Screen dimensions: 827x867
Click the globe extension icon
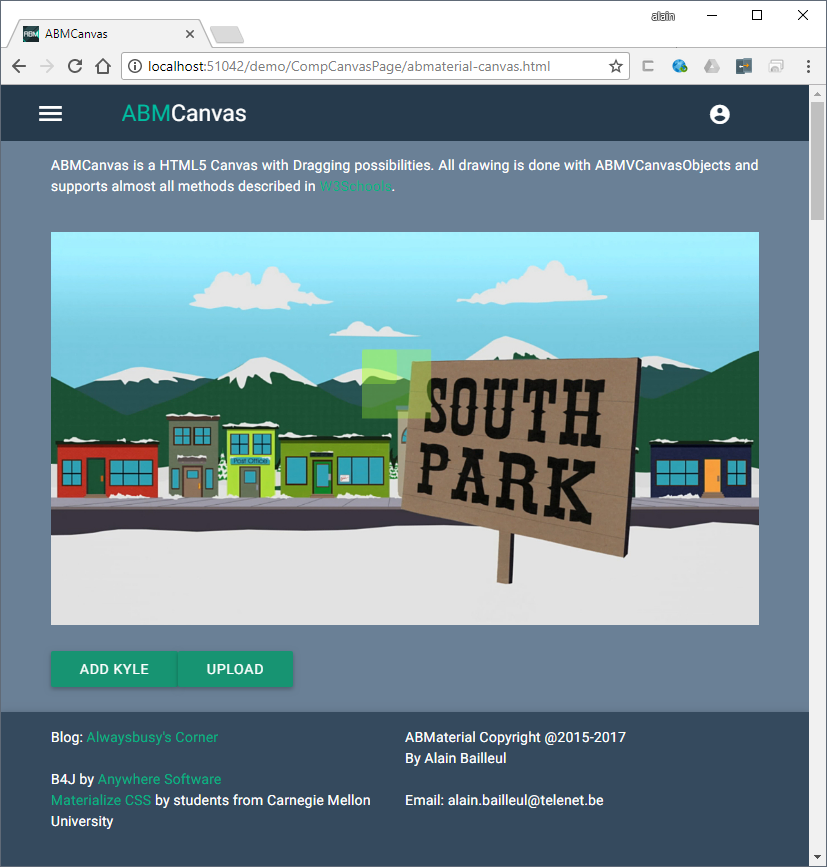[679, 66]
